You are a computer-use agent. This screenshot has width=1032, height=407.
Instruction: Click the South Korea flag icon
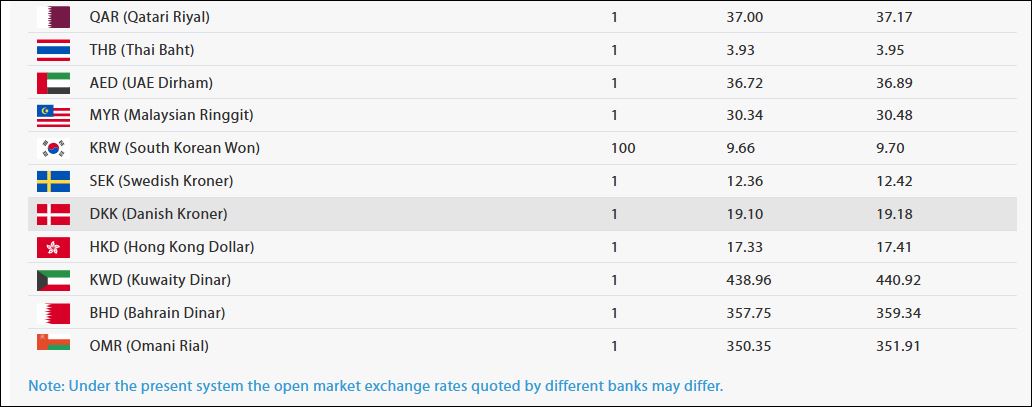[x=53, y=148]
